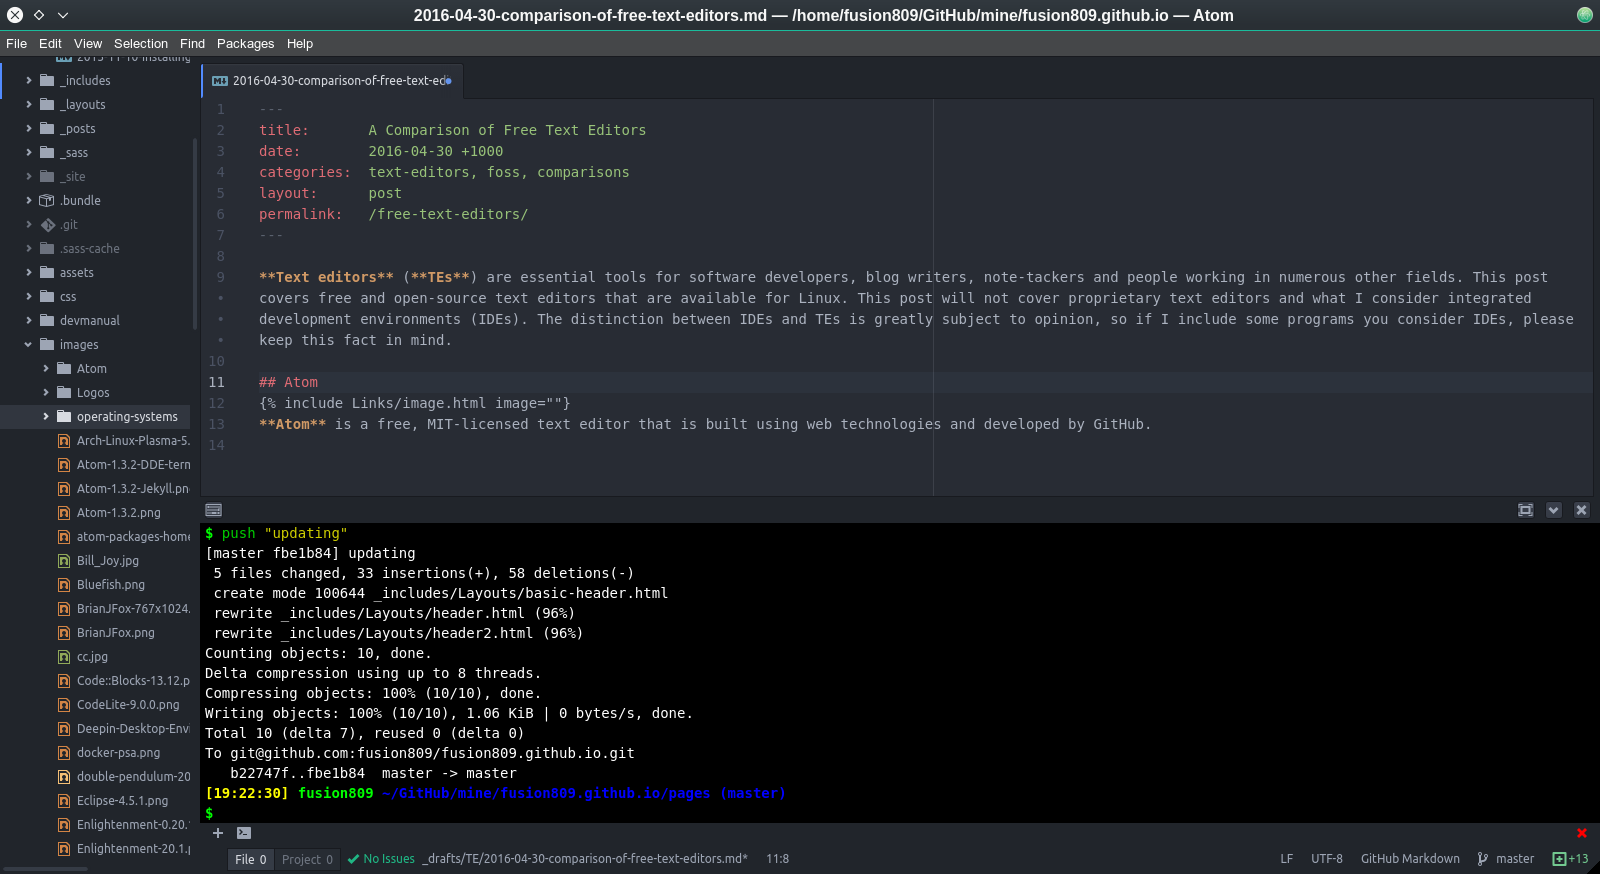Click the Bill_Joy.jpg file icon
The width and height of the screenshot is (1600, 874).
64,560
